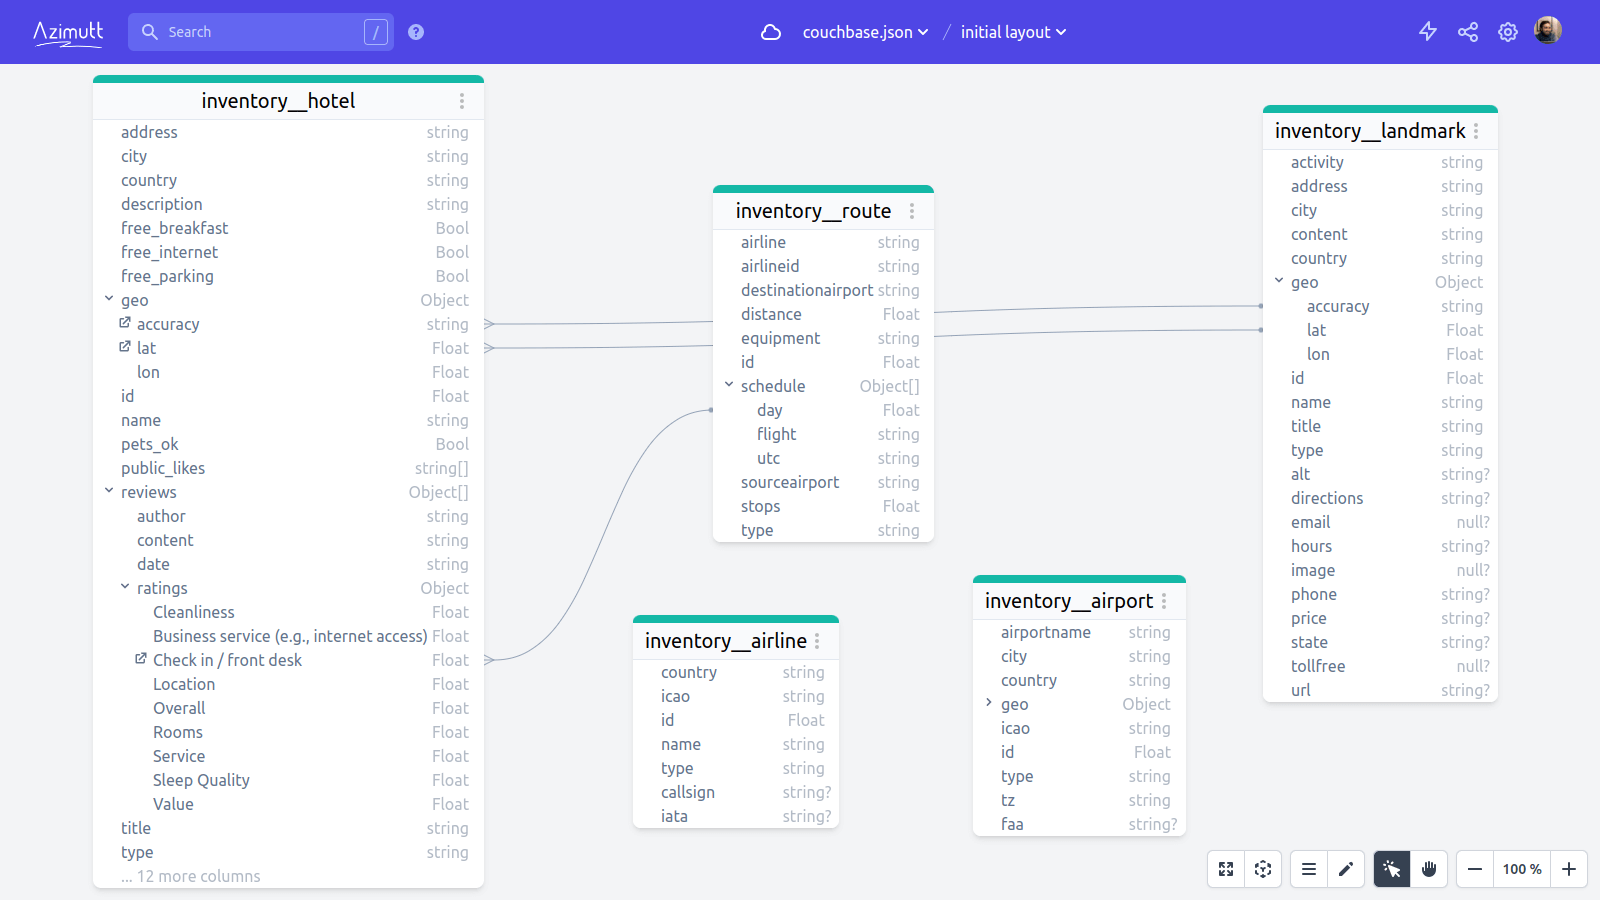Click the fit-to-screen icon
The width and height of the screenshot is (1600, 900).
(x=1225, y=869)
